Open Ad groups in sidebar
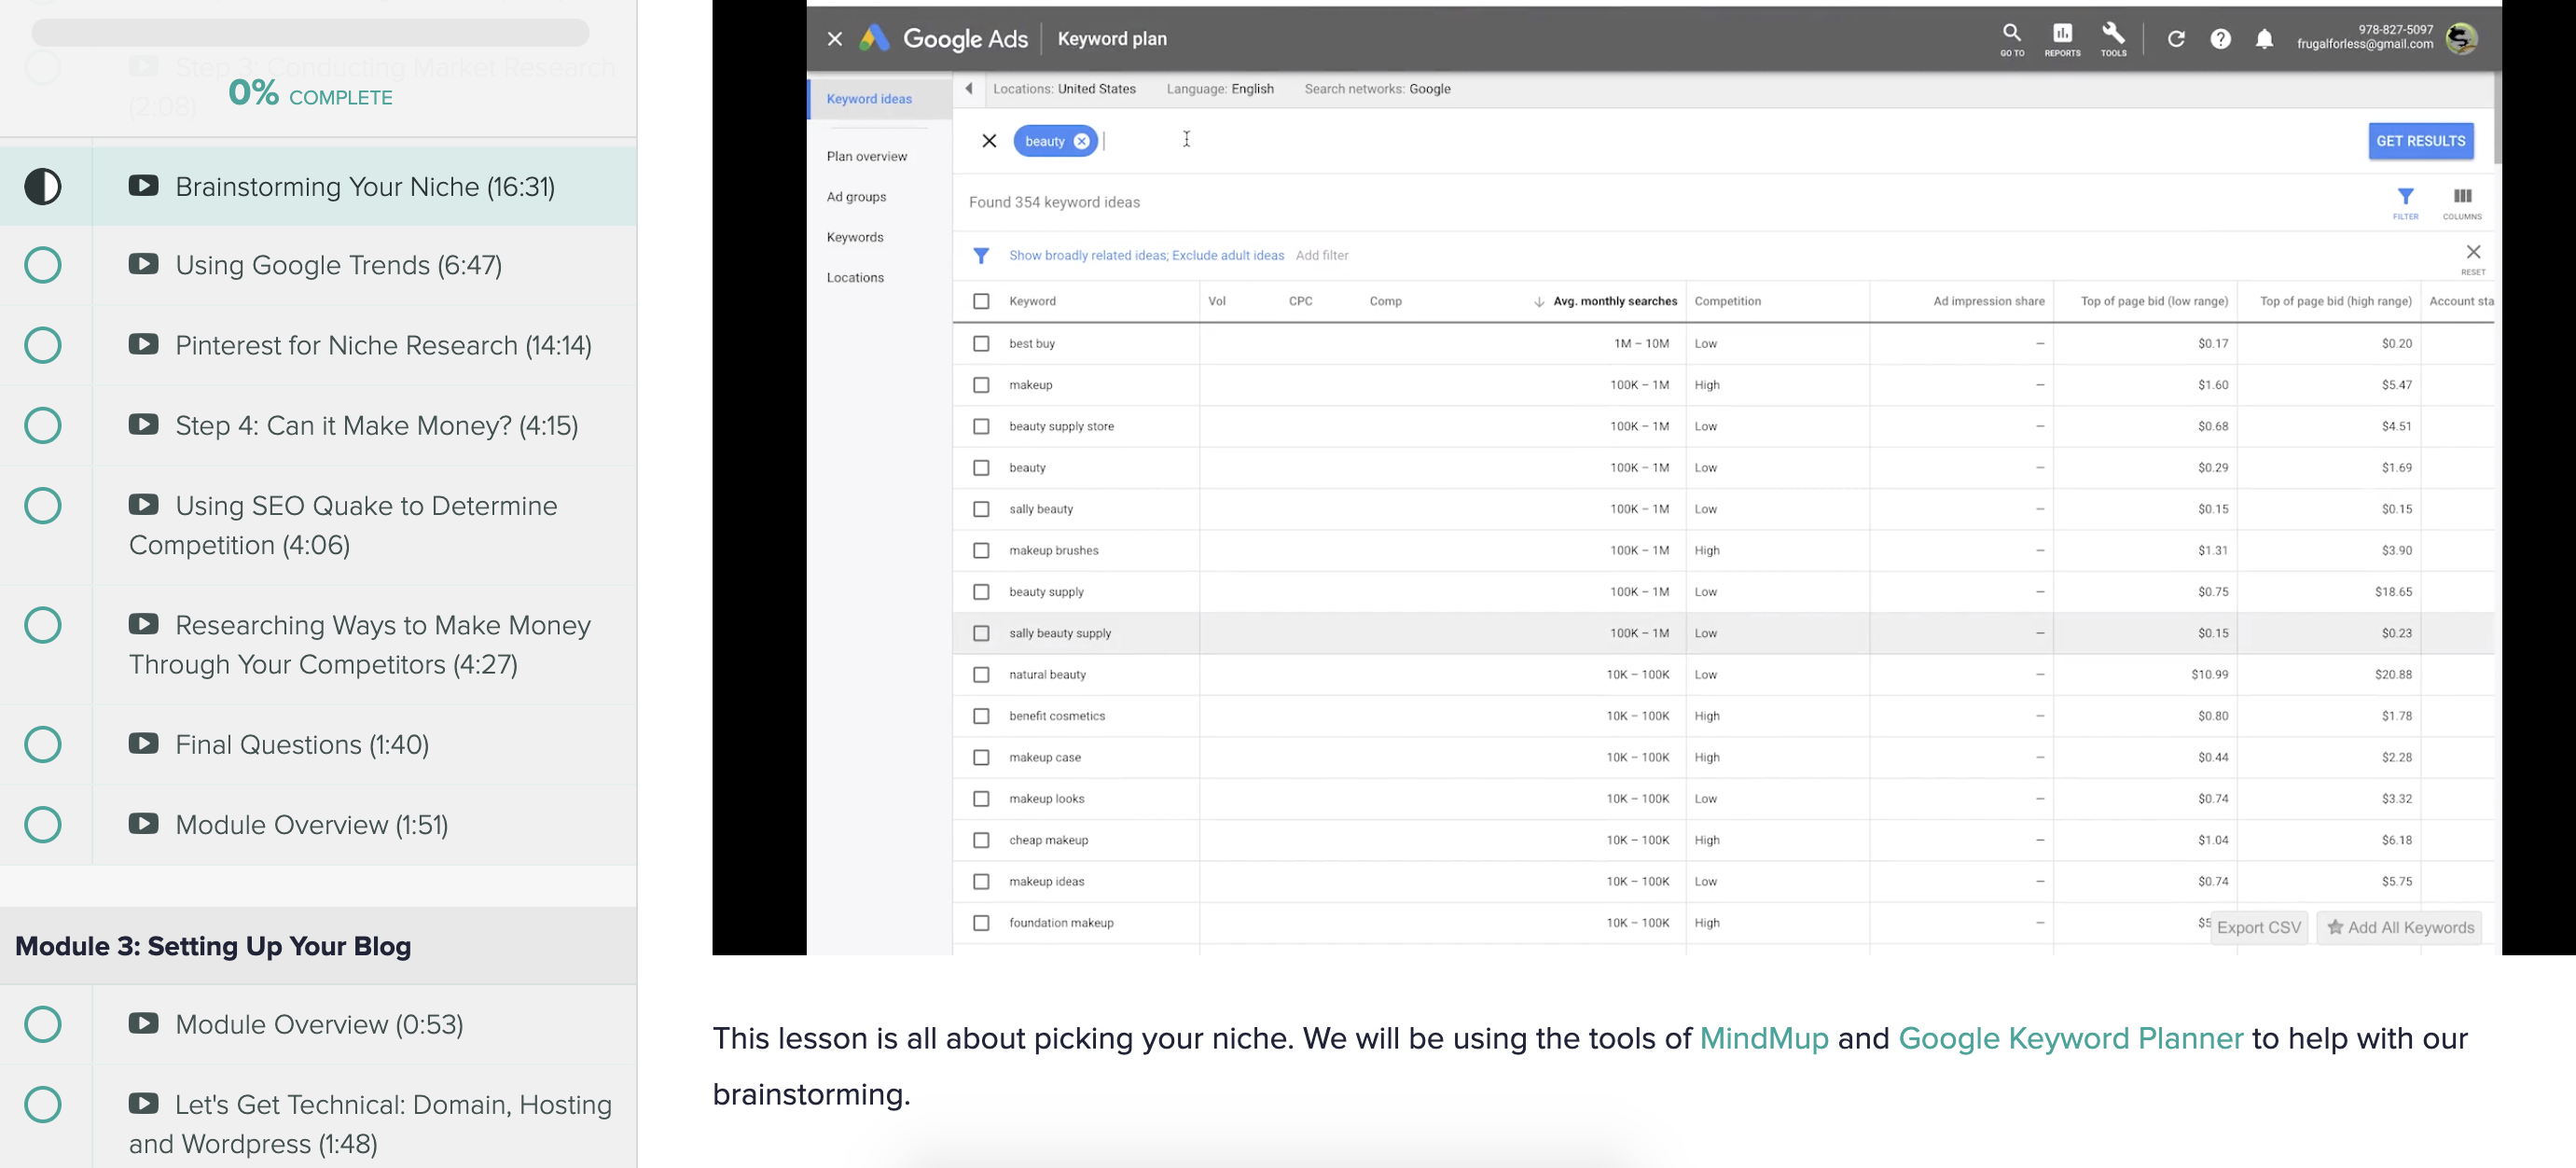 [856, 197]
